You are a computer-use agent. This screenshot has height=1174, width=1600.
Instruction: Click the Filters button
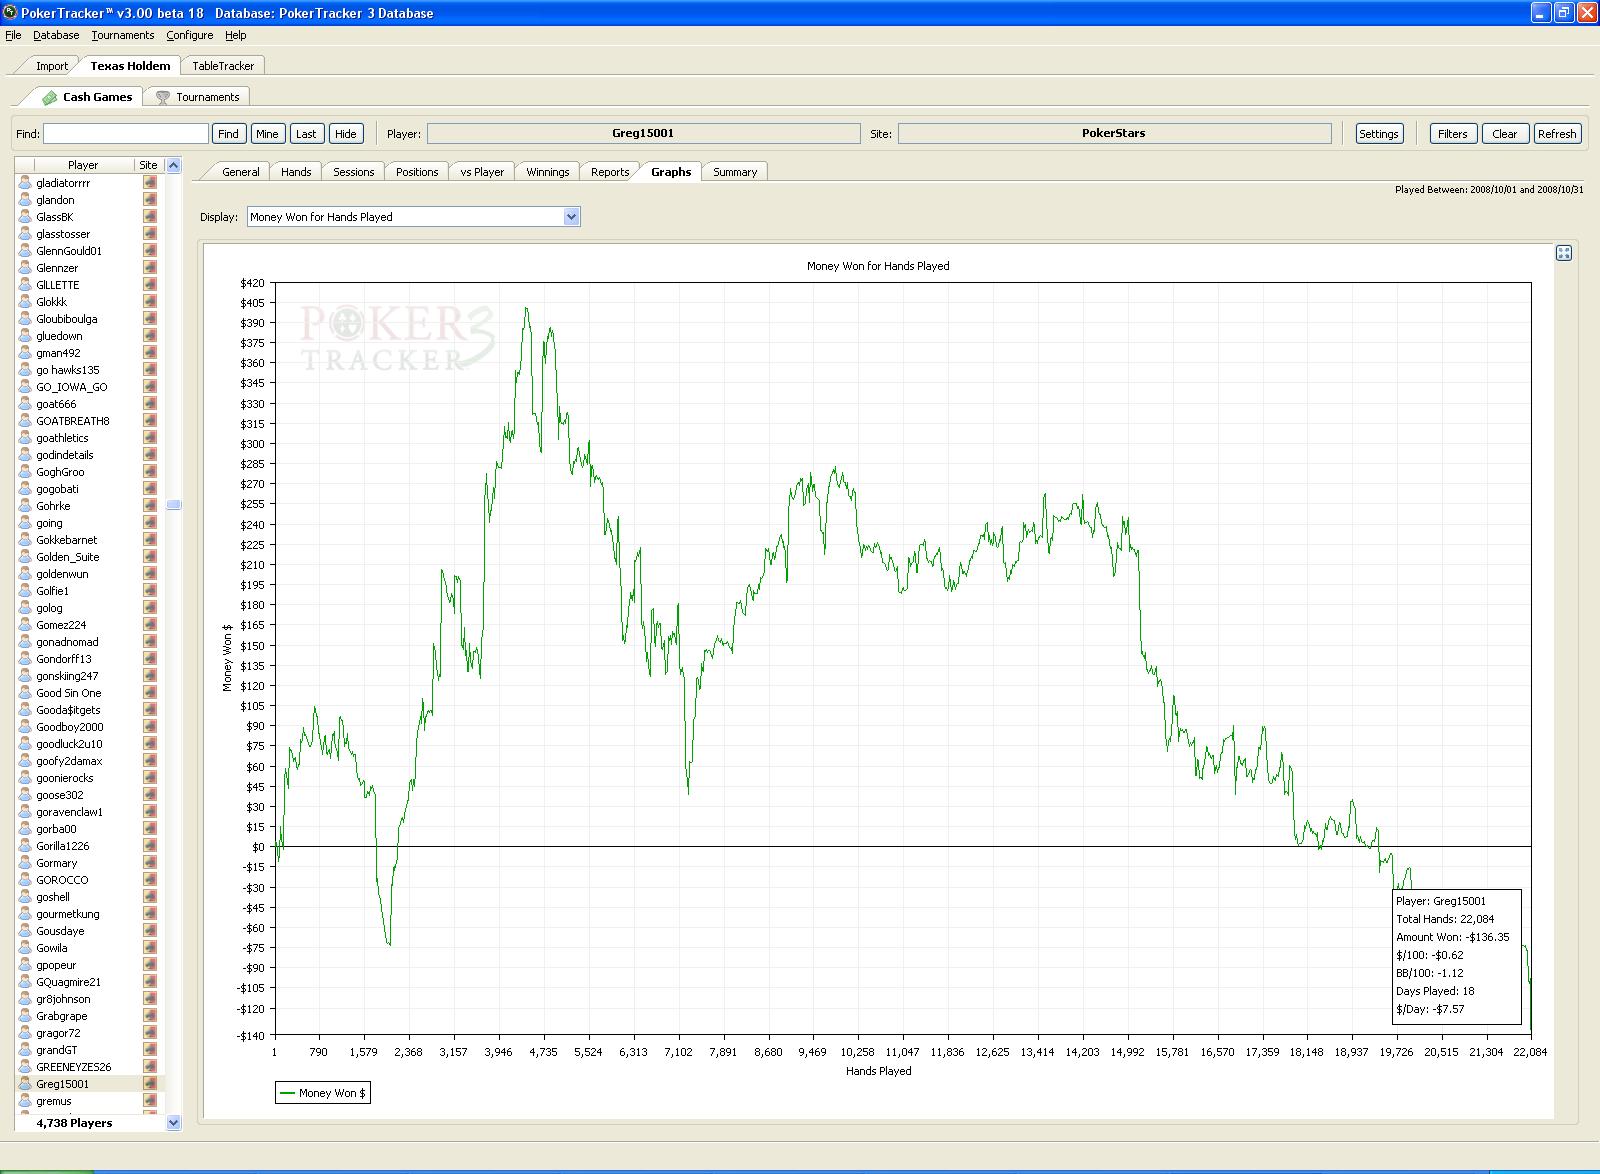(1452, 134)
